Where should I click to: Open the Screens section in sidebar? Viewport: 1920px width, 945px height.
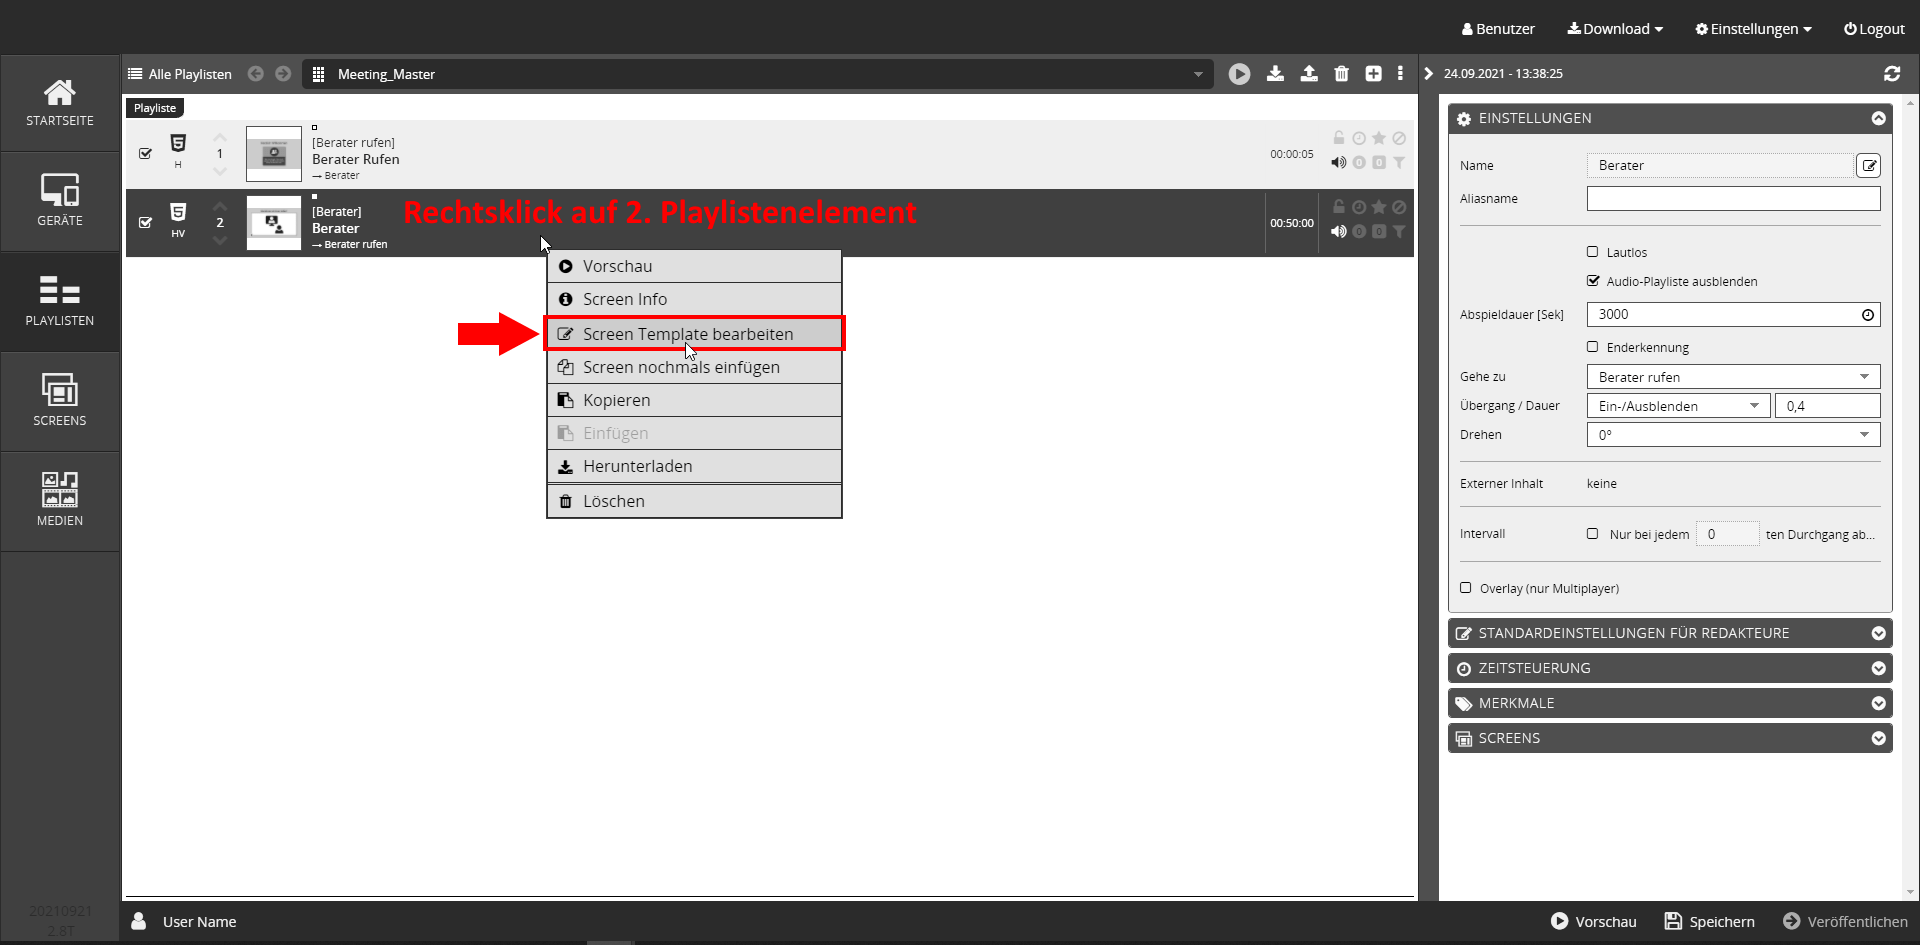[60, 401]
